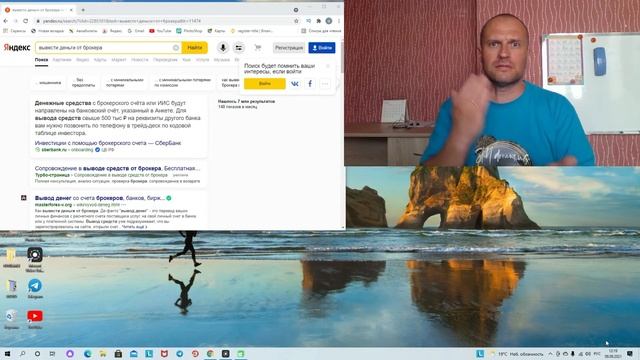
Task: Select the Поиск tab under search bar
Action: coord(41,60)
